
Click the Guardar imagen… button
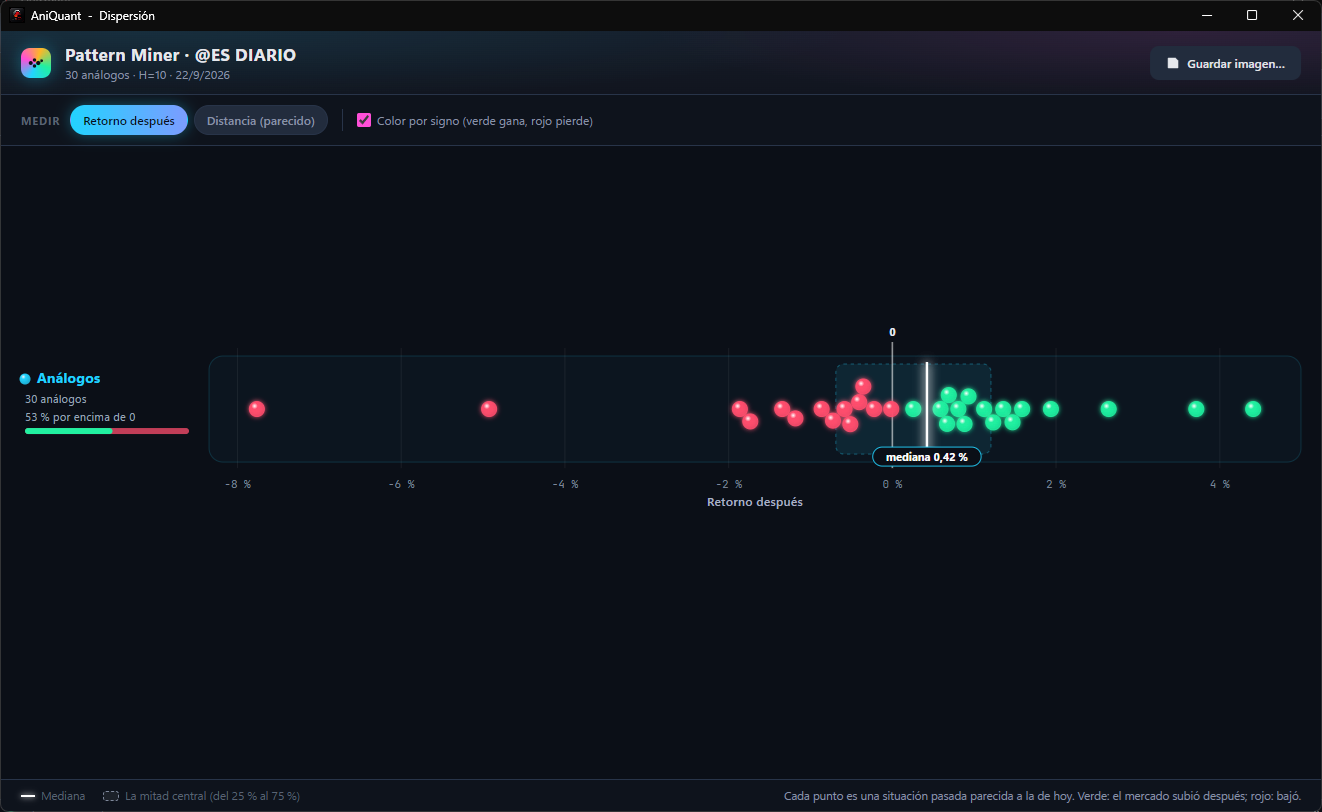tap(1225, 63)
